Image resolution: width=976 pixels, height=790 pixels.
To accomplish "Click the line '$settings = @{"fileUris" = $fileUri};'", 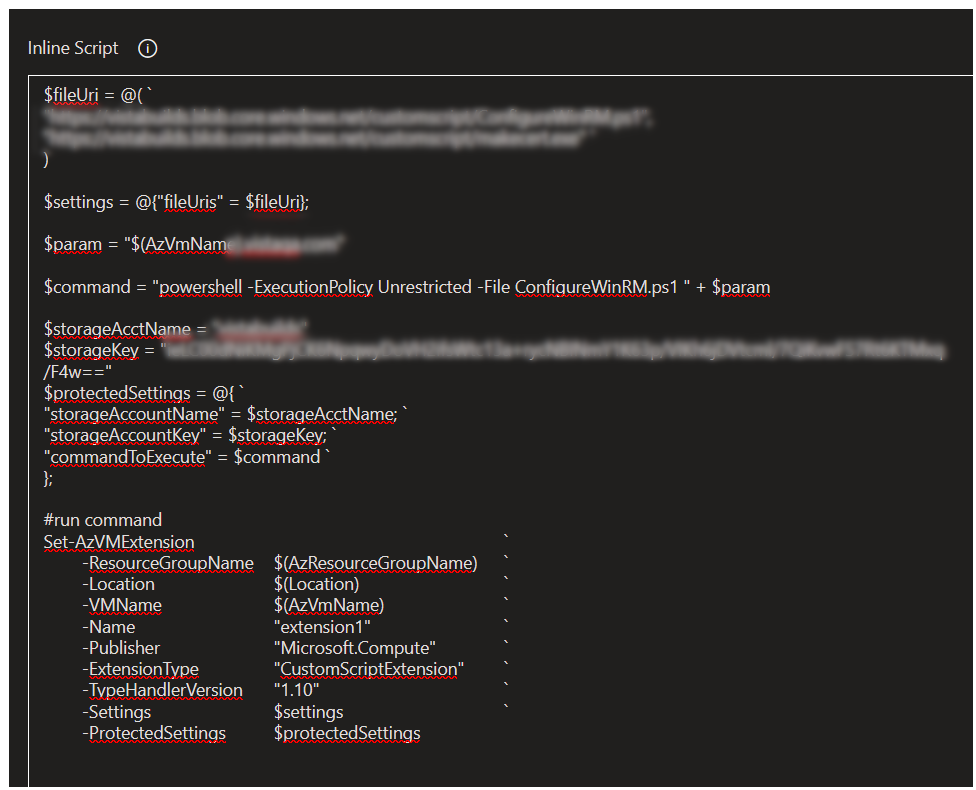I will 176,202.
